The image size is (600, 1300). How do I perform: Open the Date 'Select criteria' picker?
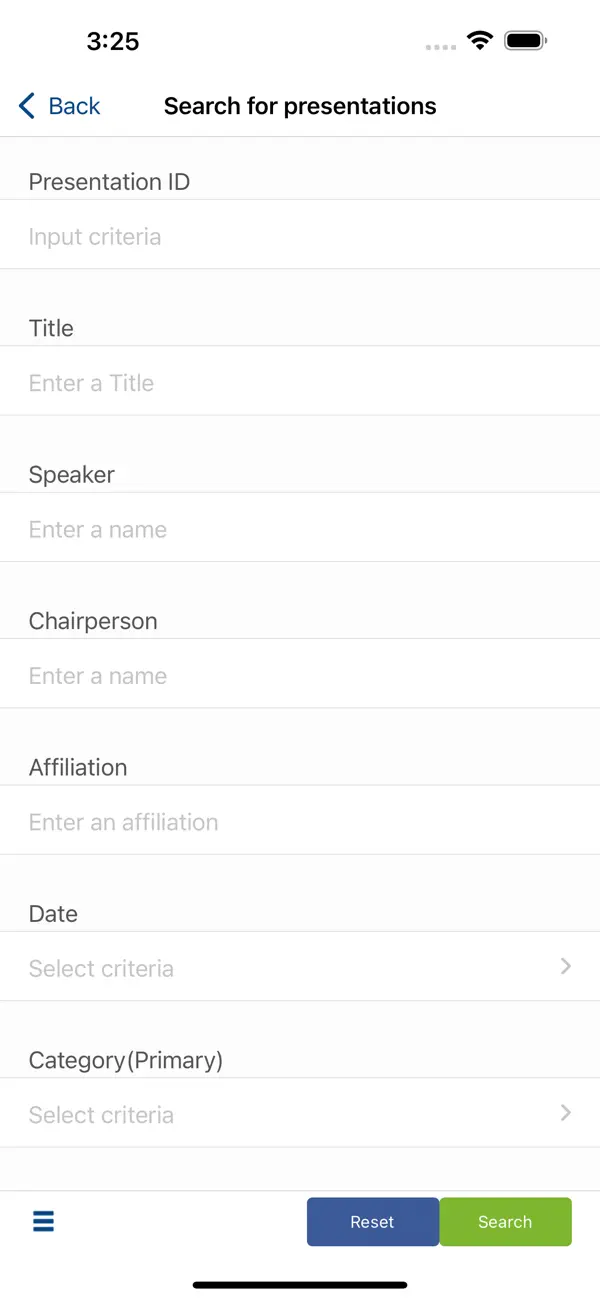[280, 968]
